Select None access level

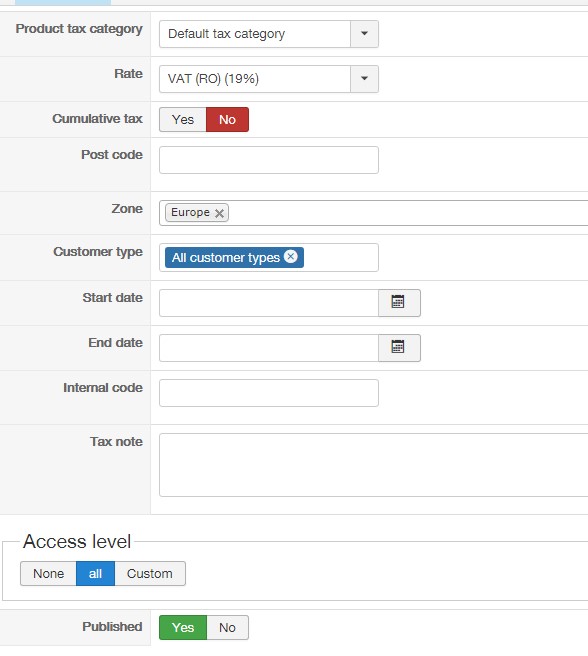(49, 574)
